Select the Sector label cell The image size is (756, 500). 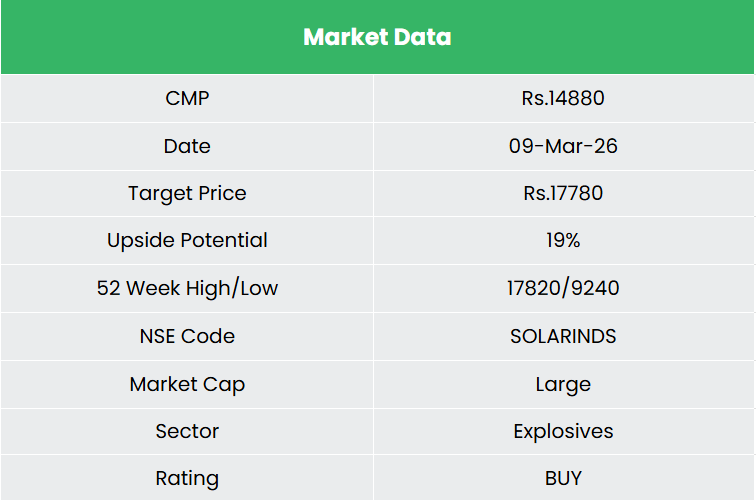click(187, 431)
